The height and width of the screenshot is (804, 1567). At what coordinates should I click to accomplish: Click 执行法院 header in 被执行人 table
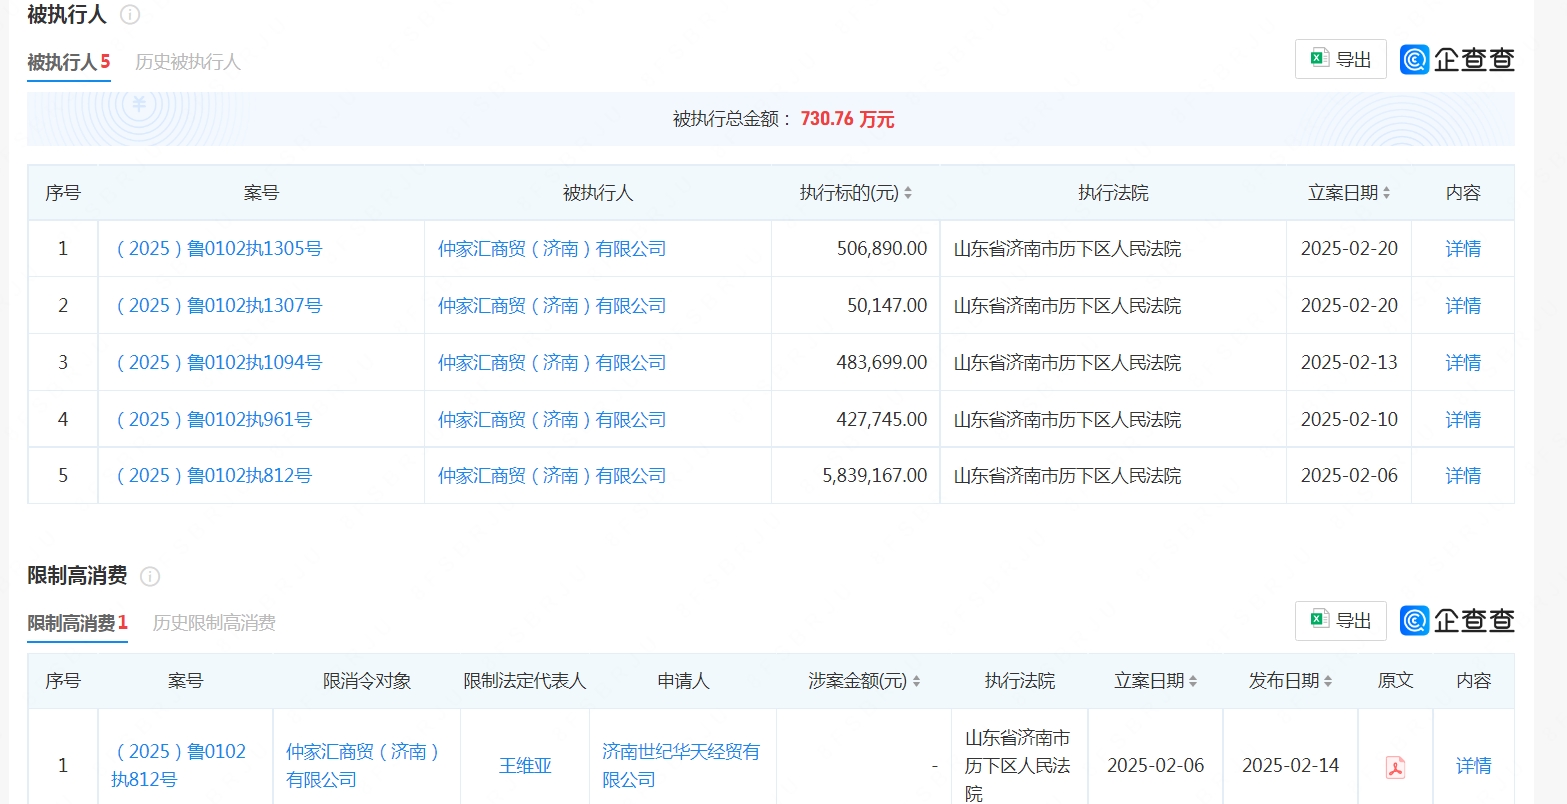[x=1113, y=193]
